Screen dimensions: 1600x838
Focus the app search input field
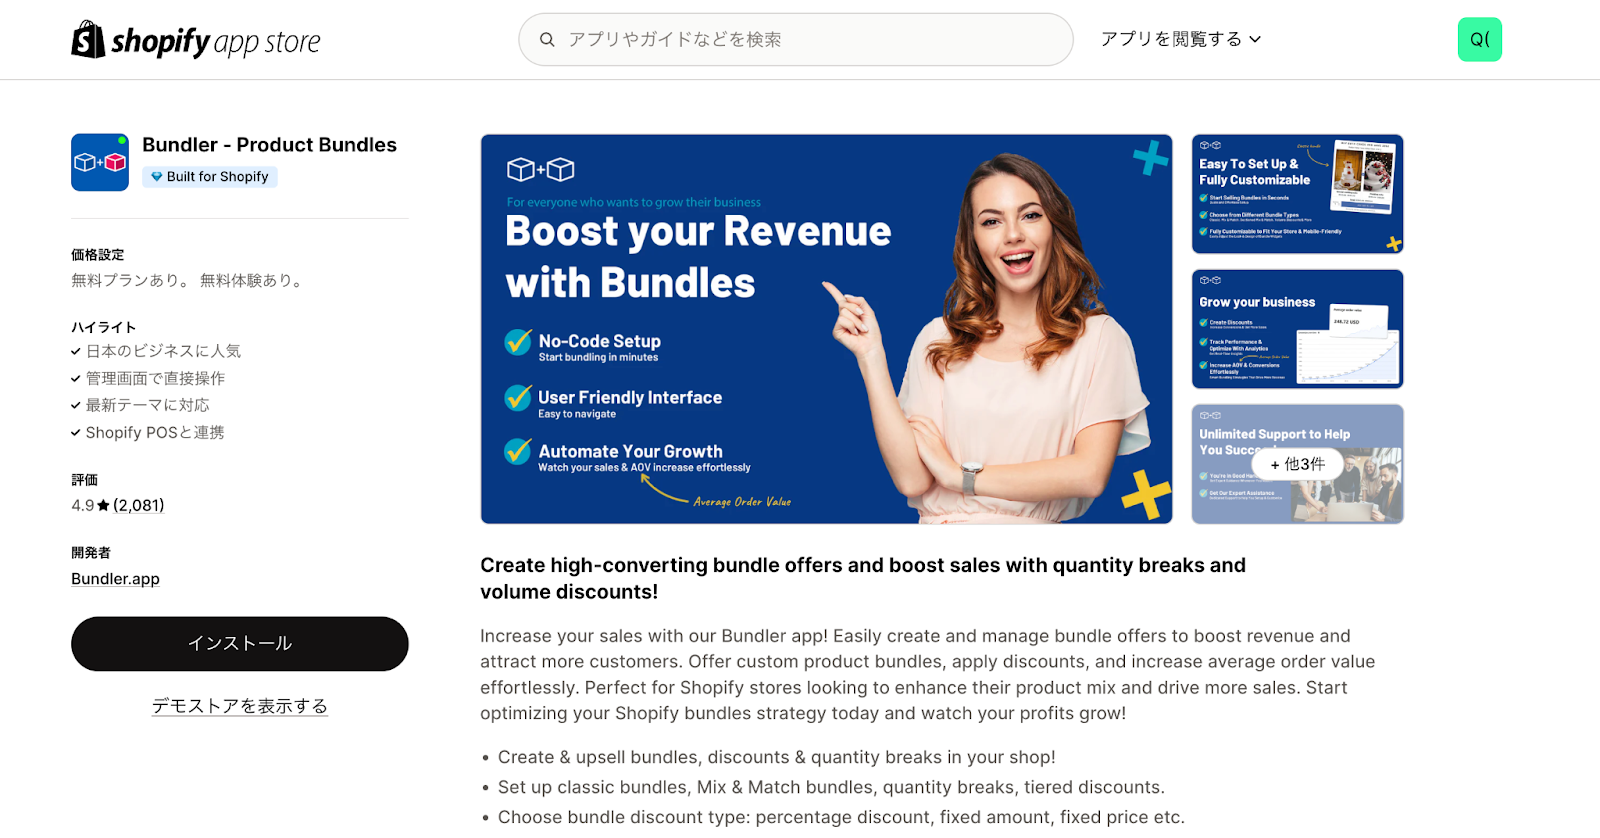click(x=796, y=40)
